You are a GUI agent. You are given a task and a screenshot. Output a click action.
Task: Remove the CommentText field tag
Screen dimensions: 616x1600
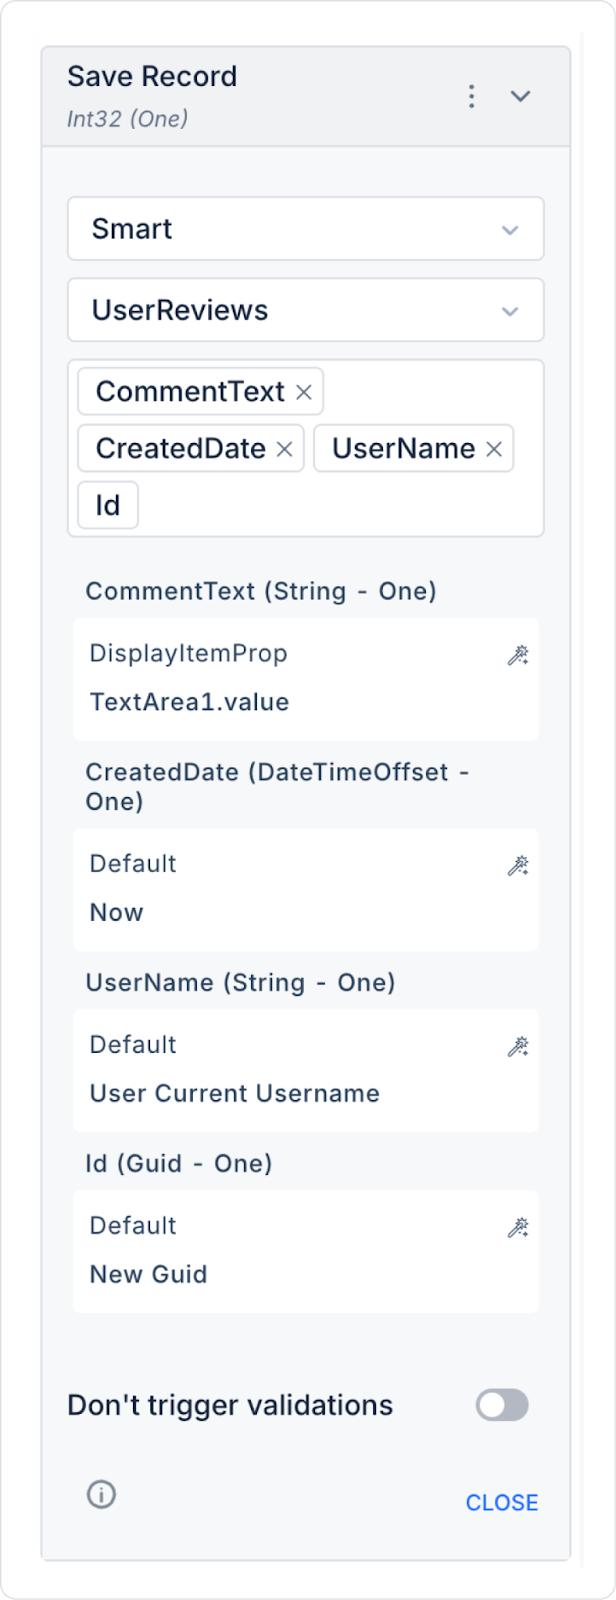pos(304,393)
